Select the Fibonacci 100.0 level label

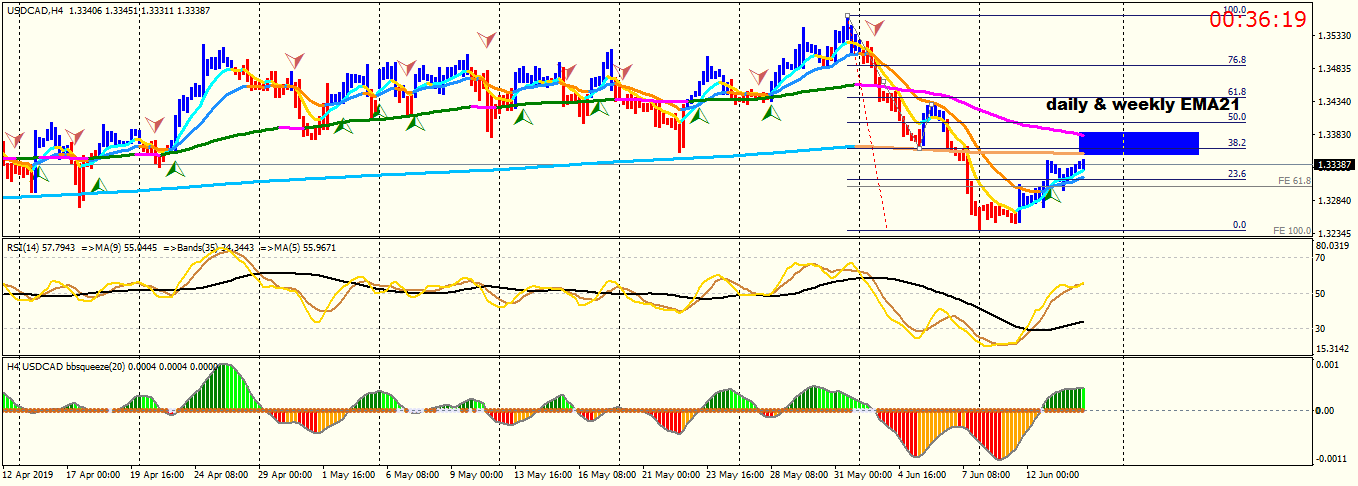click(1234, 10)
